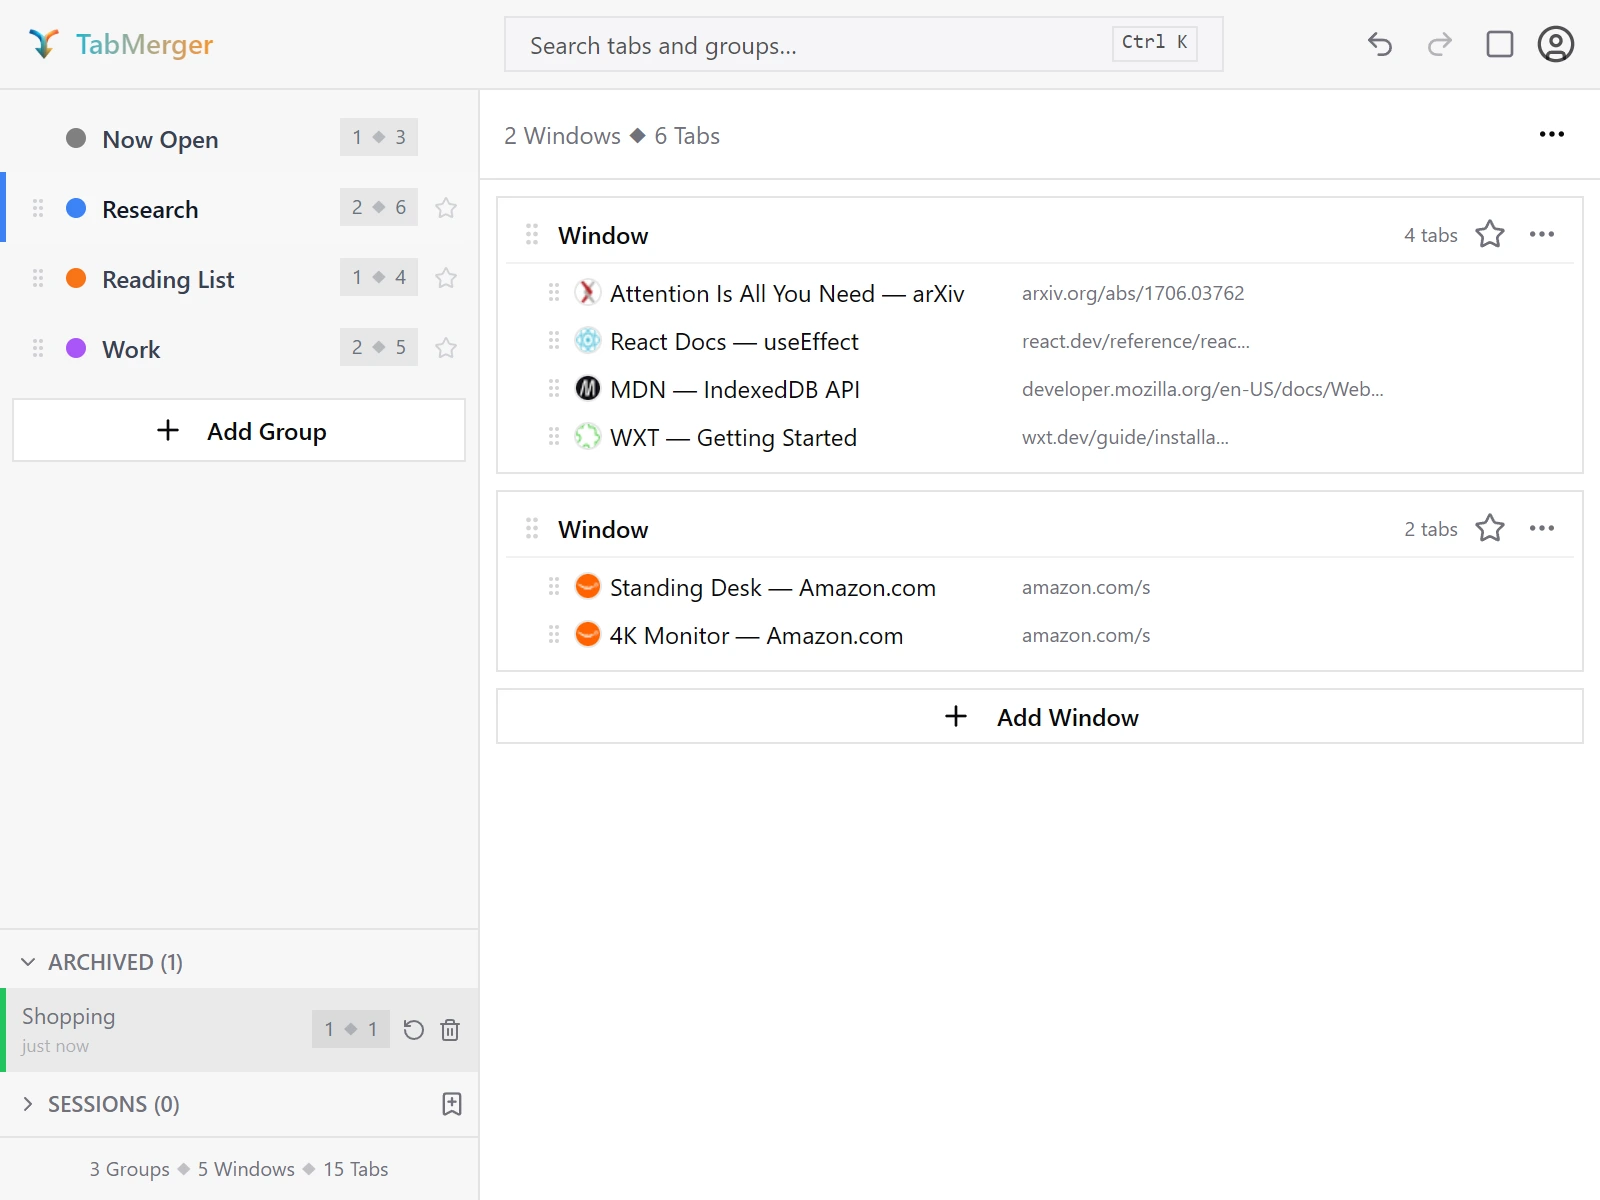Open Attention Is All You Need tab
Image resolution: width=1600 pixels, height=1200 pixels.
pos(787,293)
